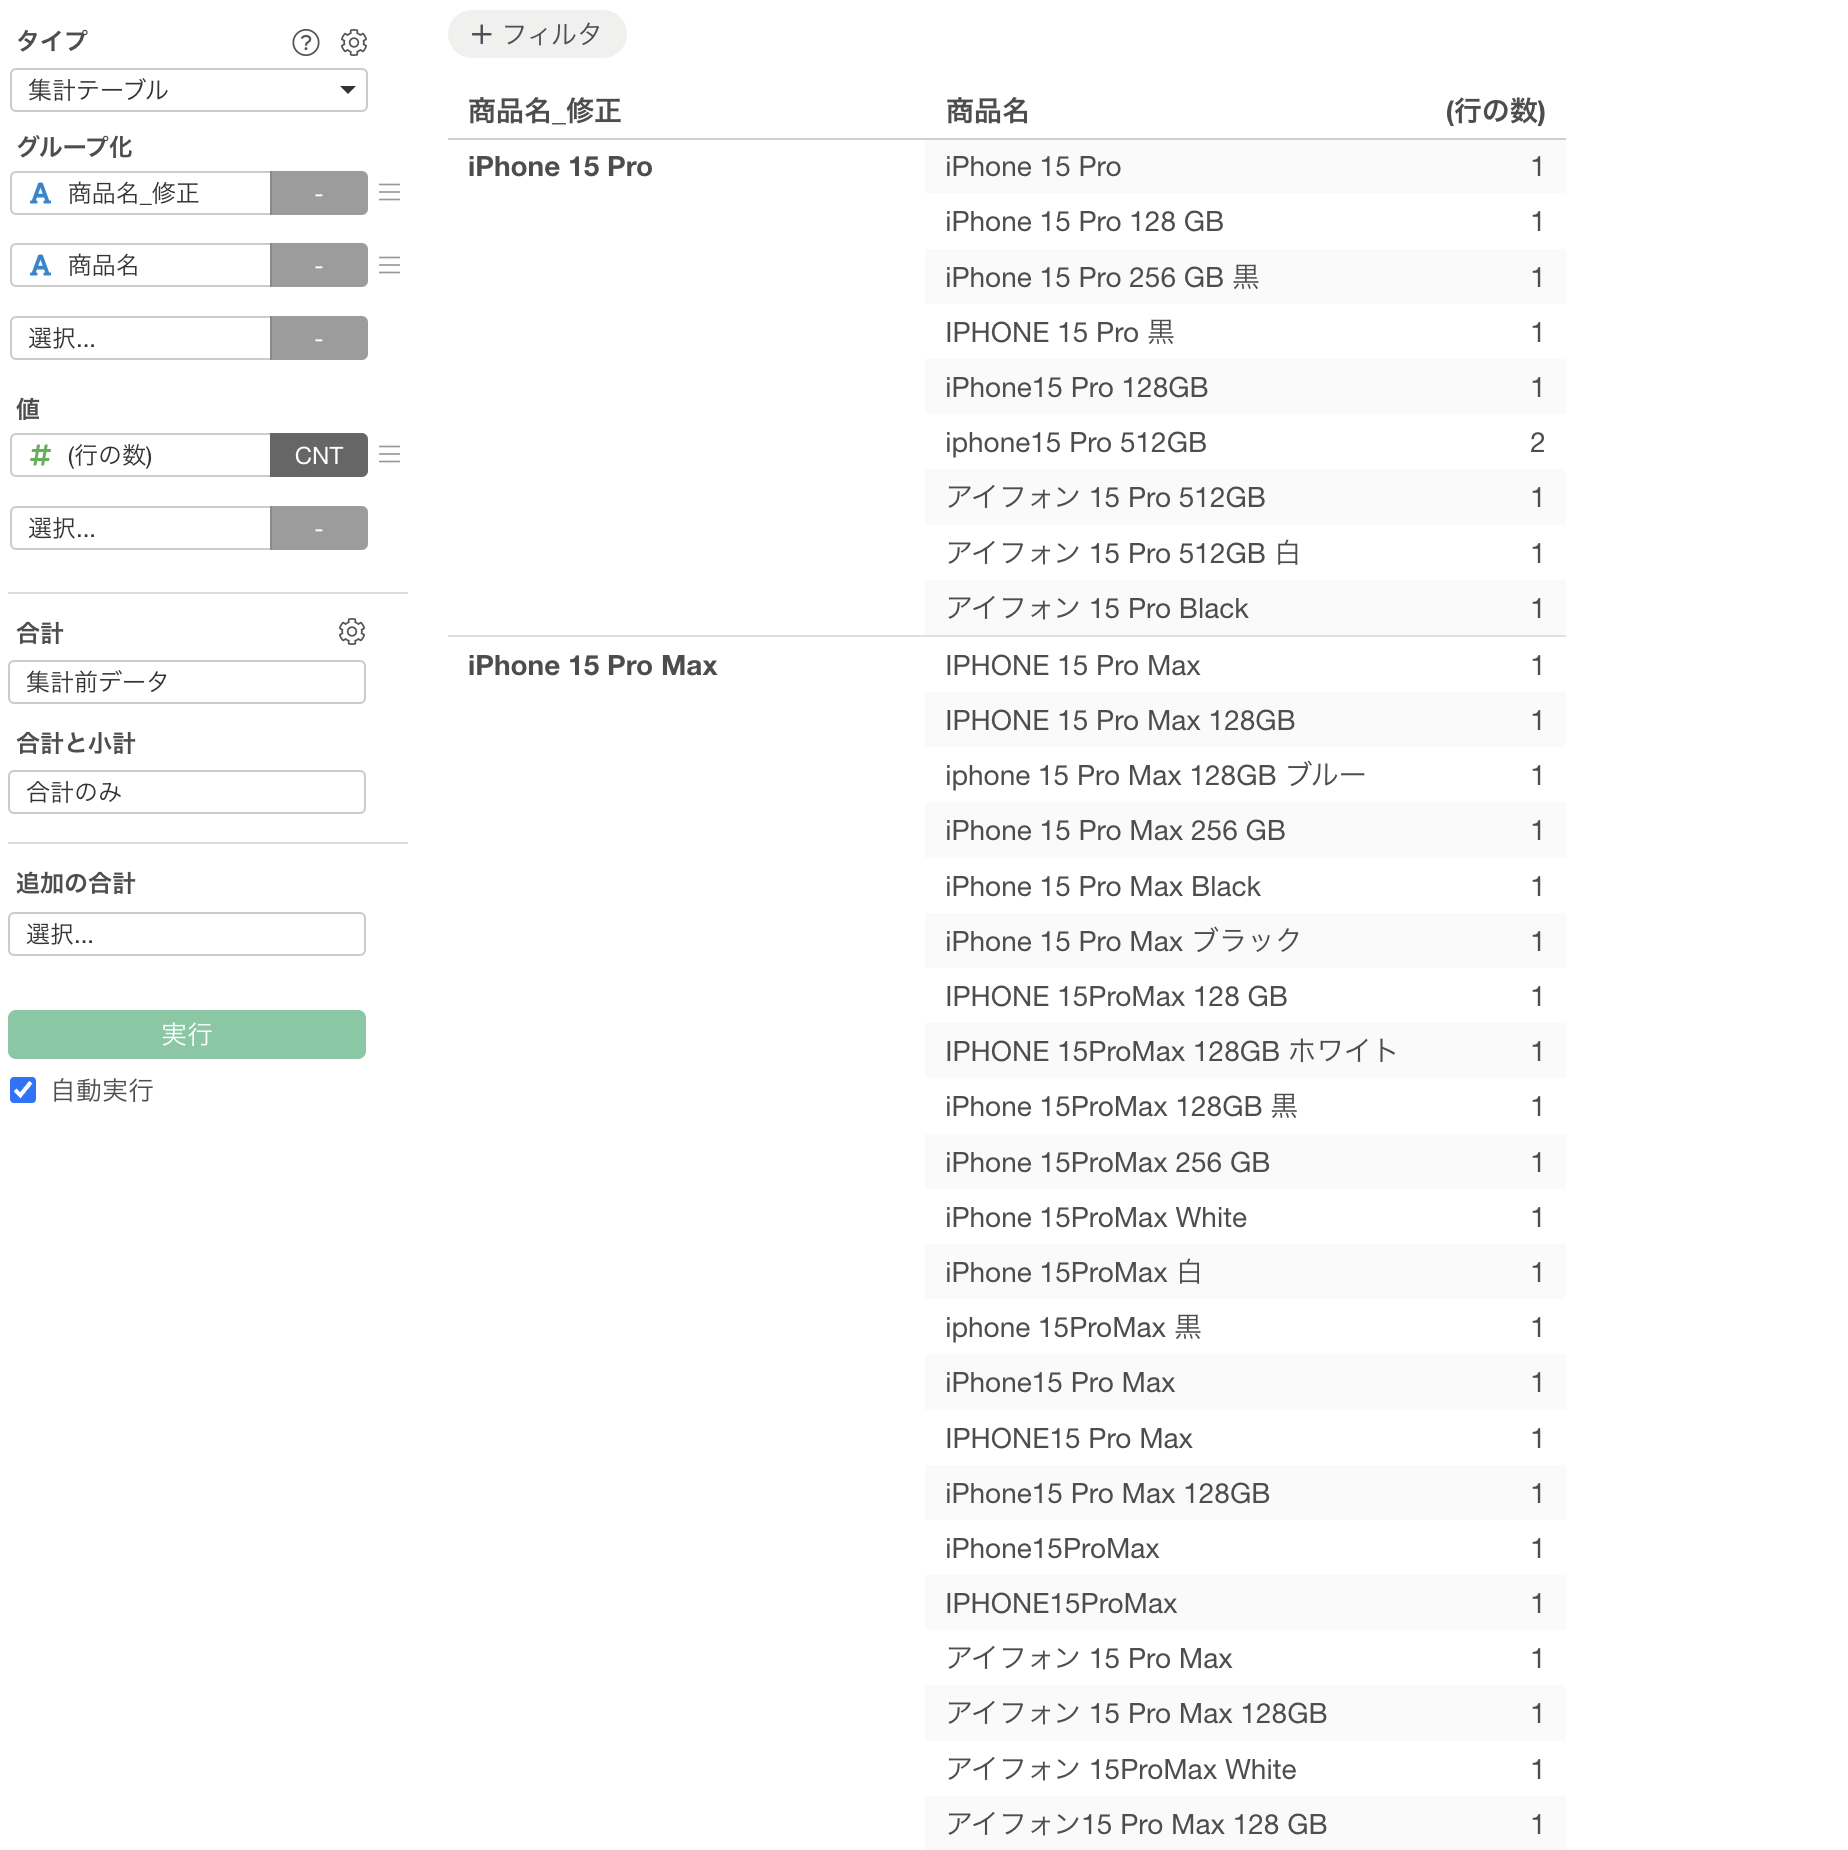Image resolution: width=1848 pixels, height=1850 pixels.
Task: Click the (行の数) column header
Action: pyautogui.click(x=1494, y=111)
